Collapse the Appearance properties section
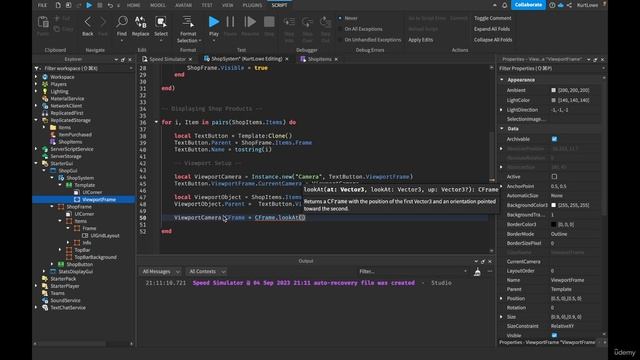 pos(502,80)
